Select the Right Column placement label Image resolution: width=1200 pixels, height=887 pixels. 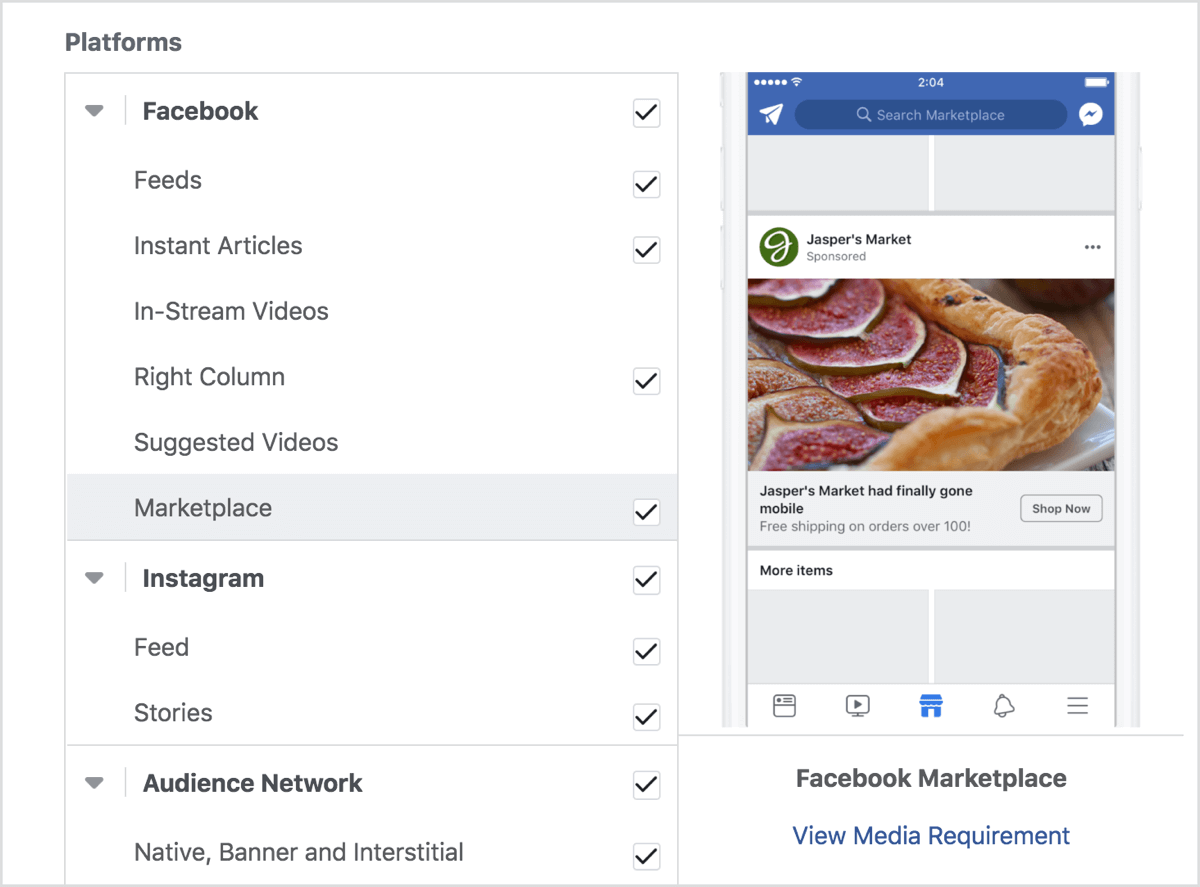209,377
